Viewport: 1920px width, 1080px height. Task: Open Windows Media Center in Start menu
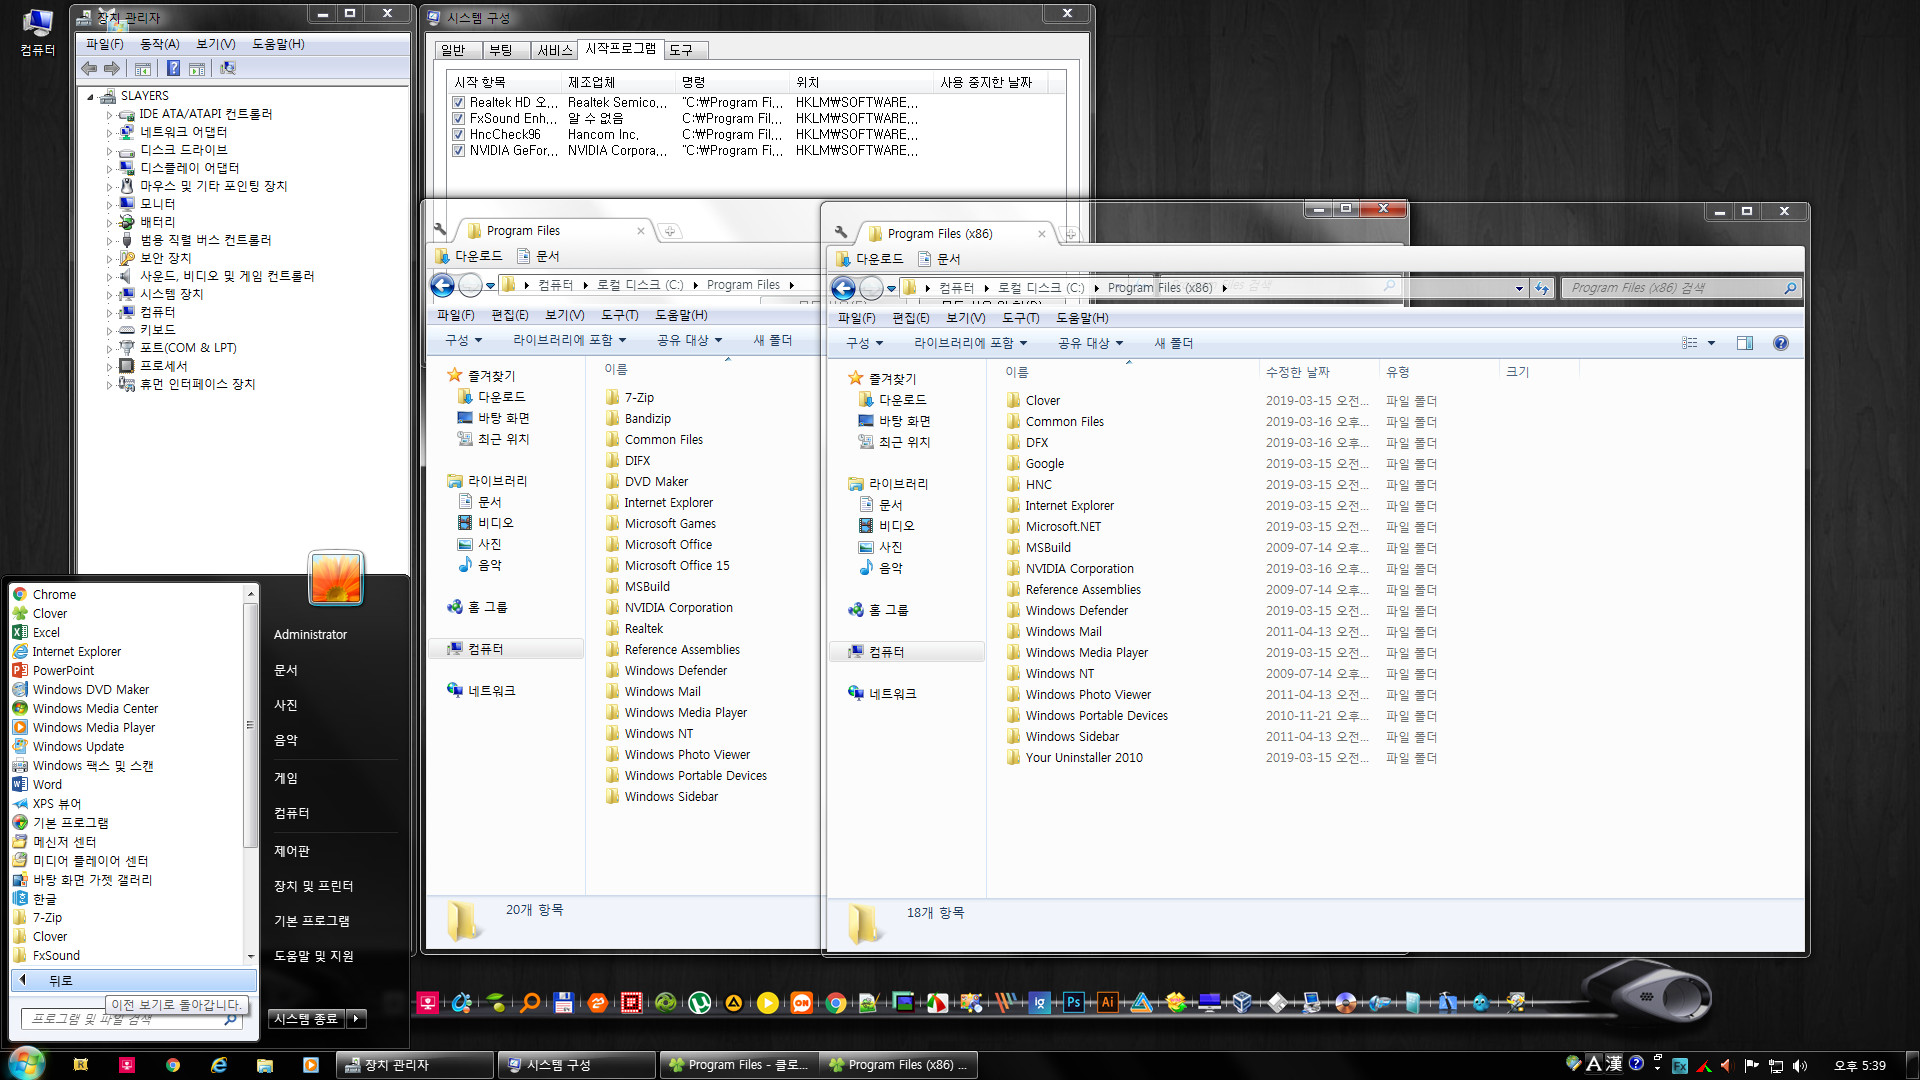tap(95, 708)
